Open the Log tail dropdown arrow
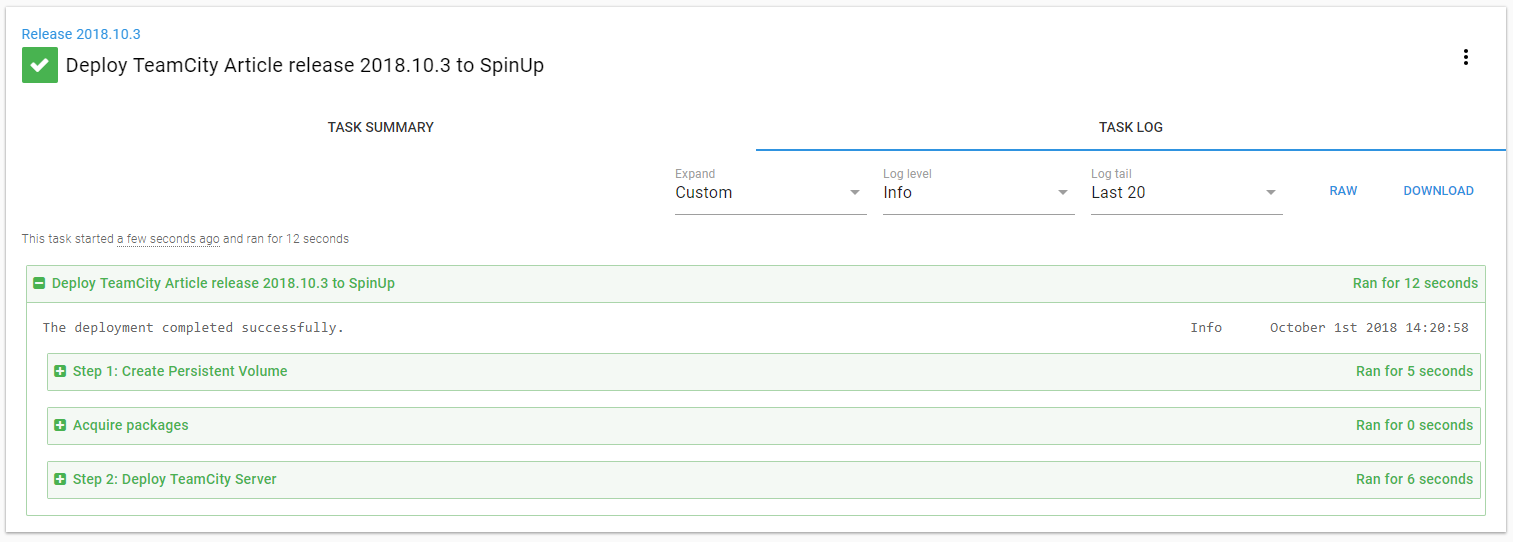The image size is (1513, 542). tap(1271, 193)
